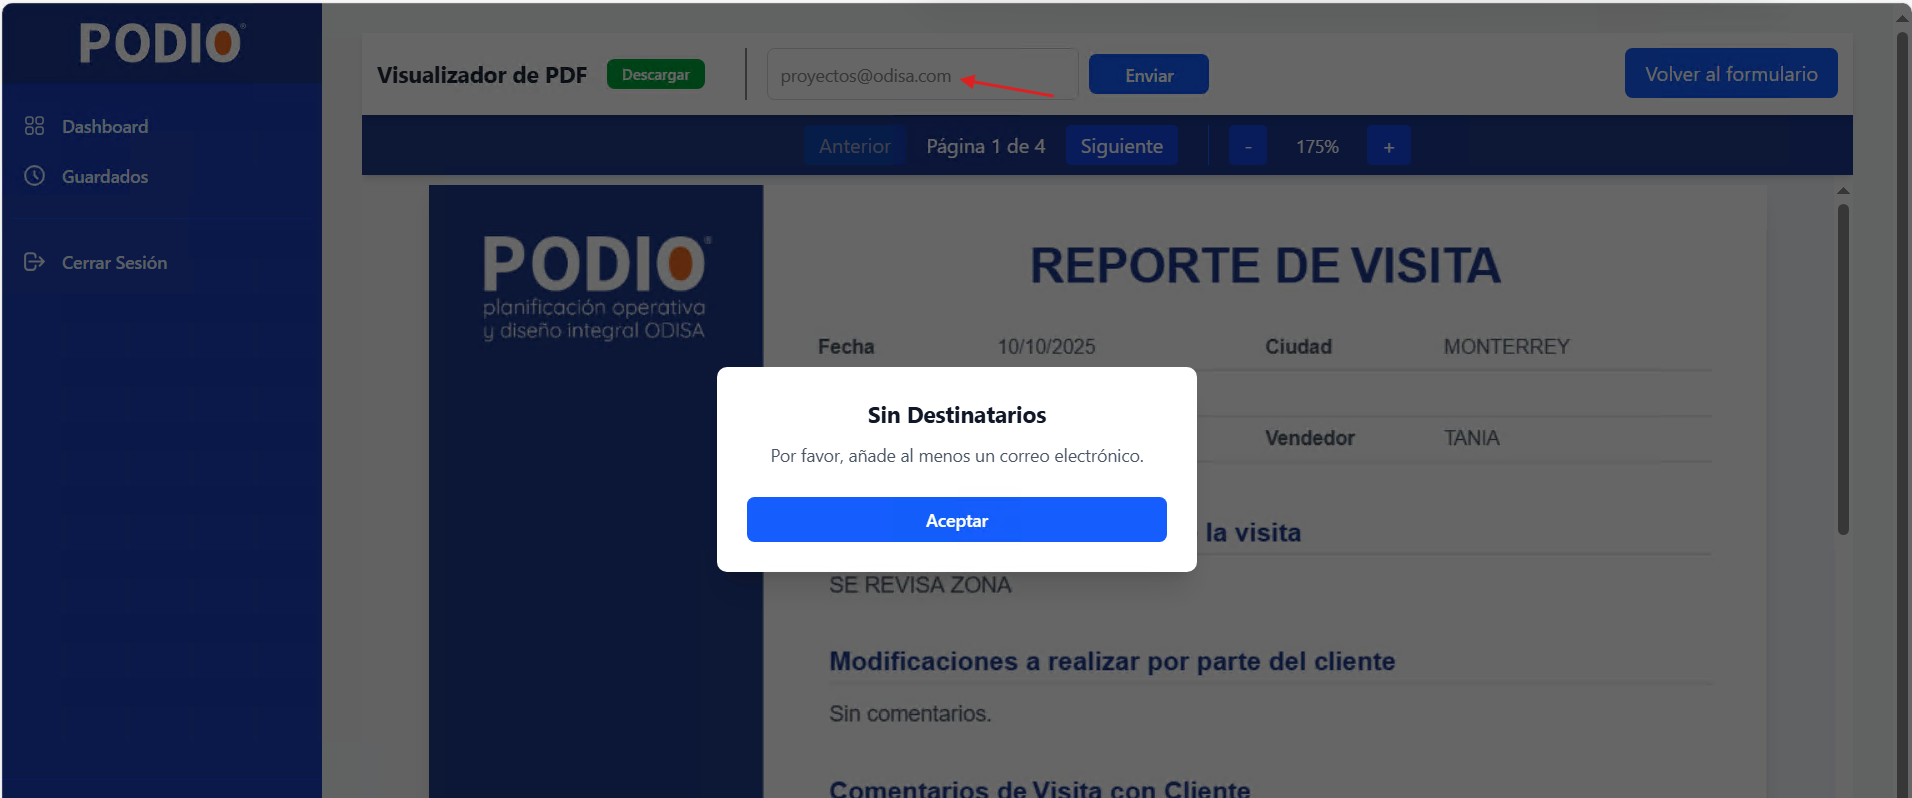
Task: Click the 'Página 1 de 4' page indicator
Action: coord(986,146)
